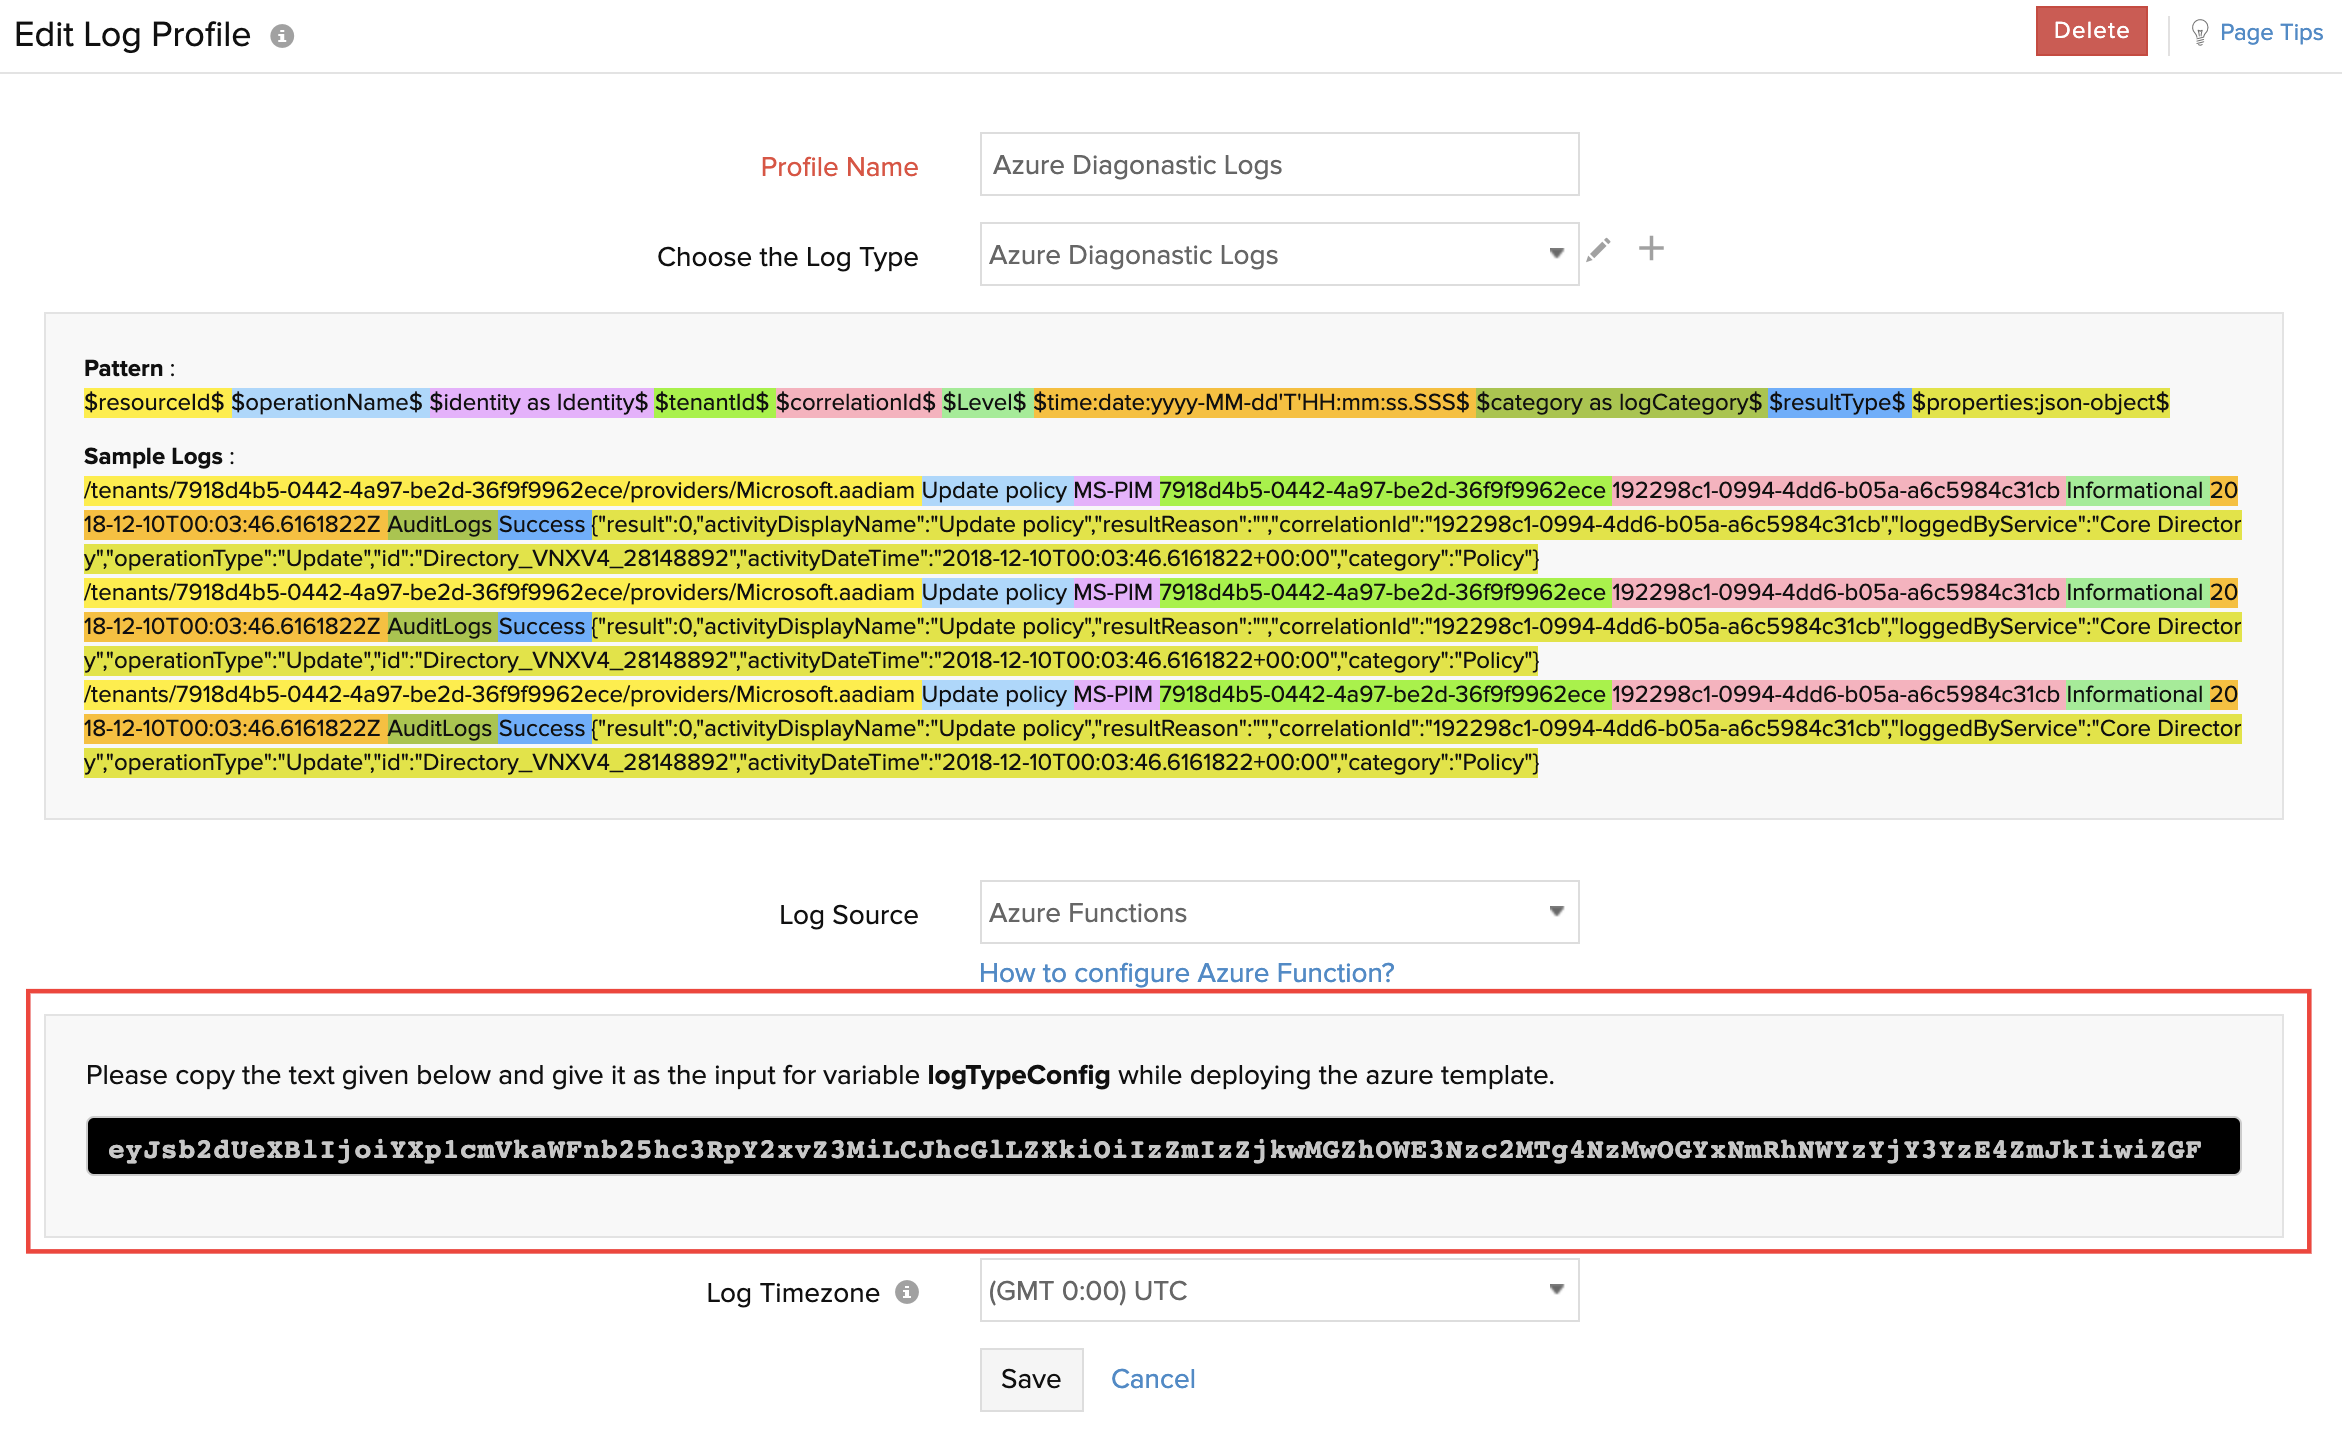Screen dimensions: 2342x1446
Task: Click the Delete button
Action: pos(2091,31)
